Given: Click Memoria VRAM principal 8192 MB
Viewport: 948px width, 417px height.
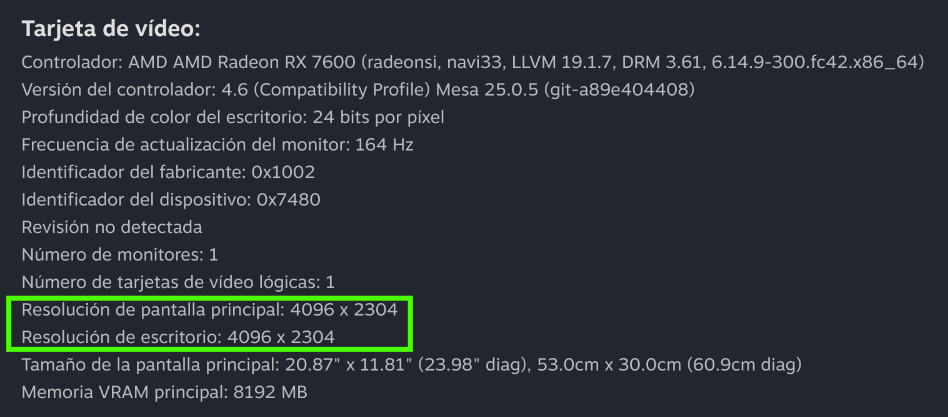Looking at the screenshot, I should (x=164, y=392).
